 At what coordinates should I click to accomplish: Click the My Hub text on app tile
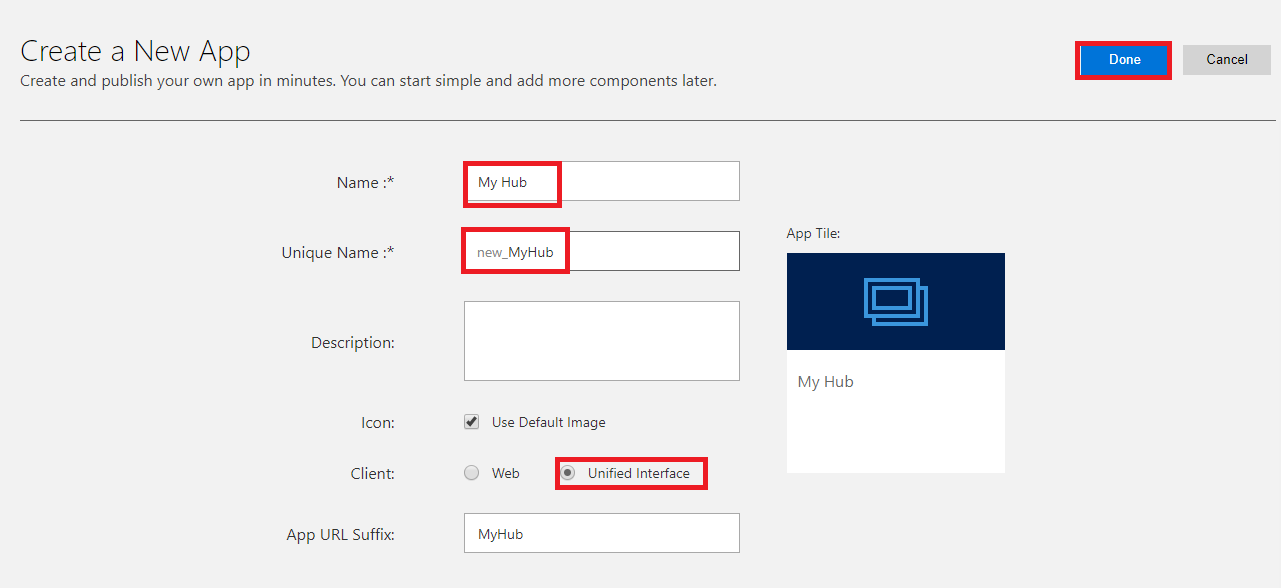(x=825, y=382)
